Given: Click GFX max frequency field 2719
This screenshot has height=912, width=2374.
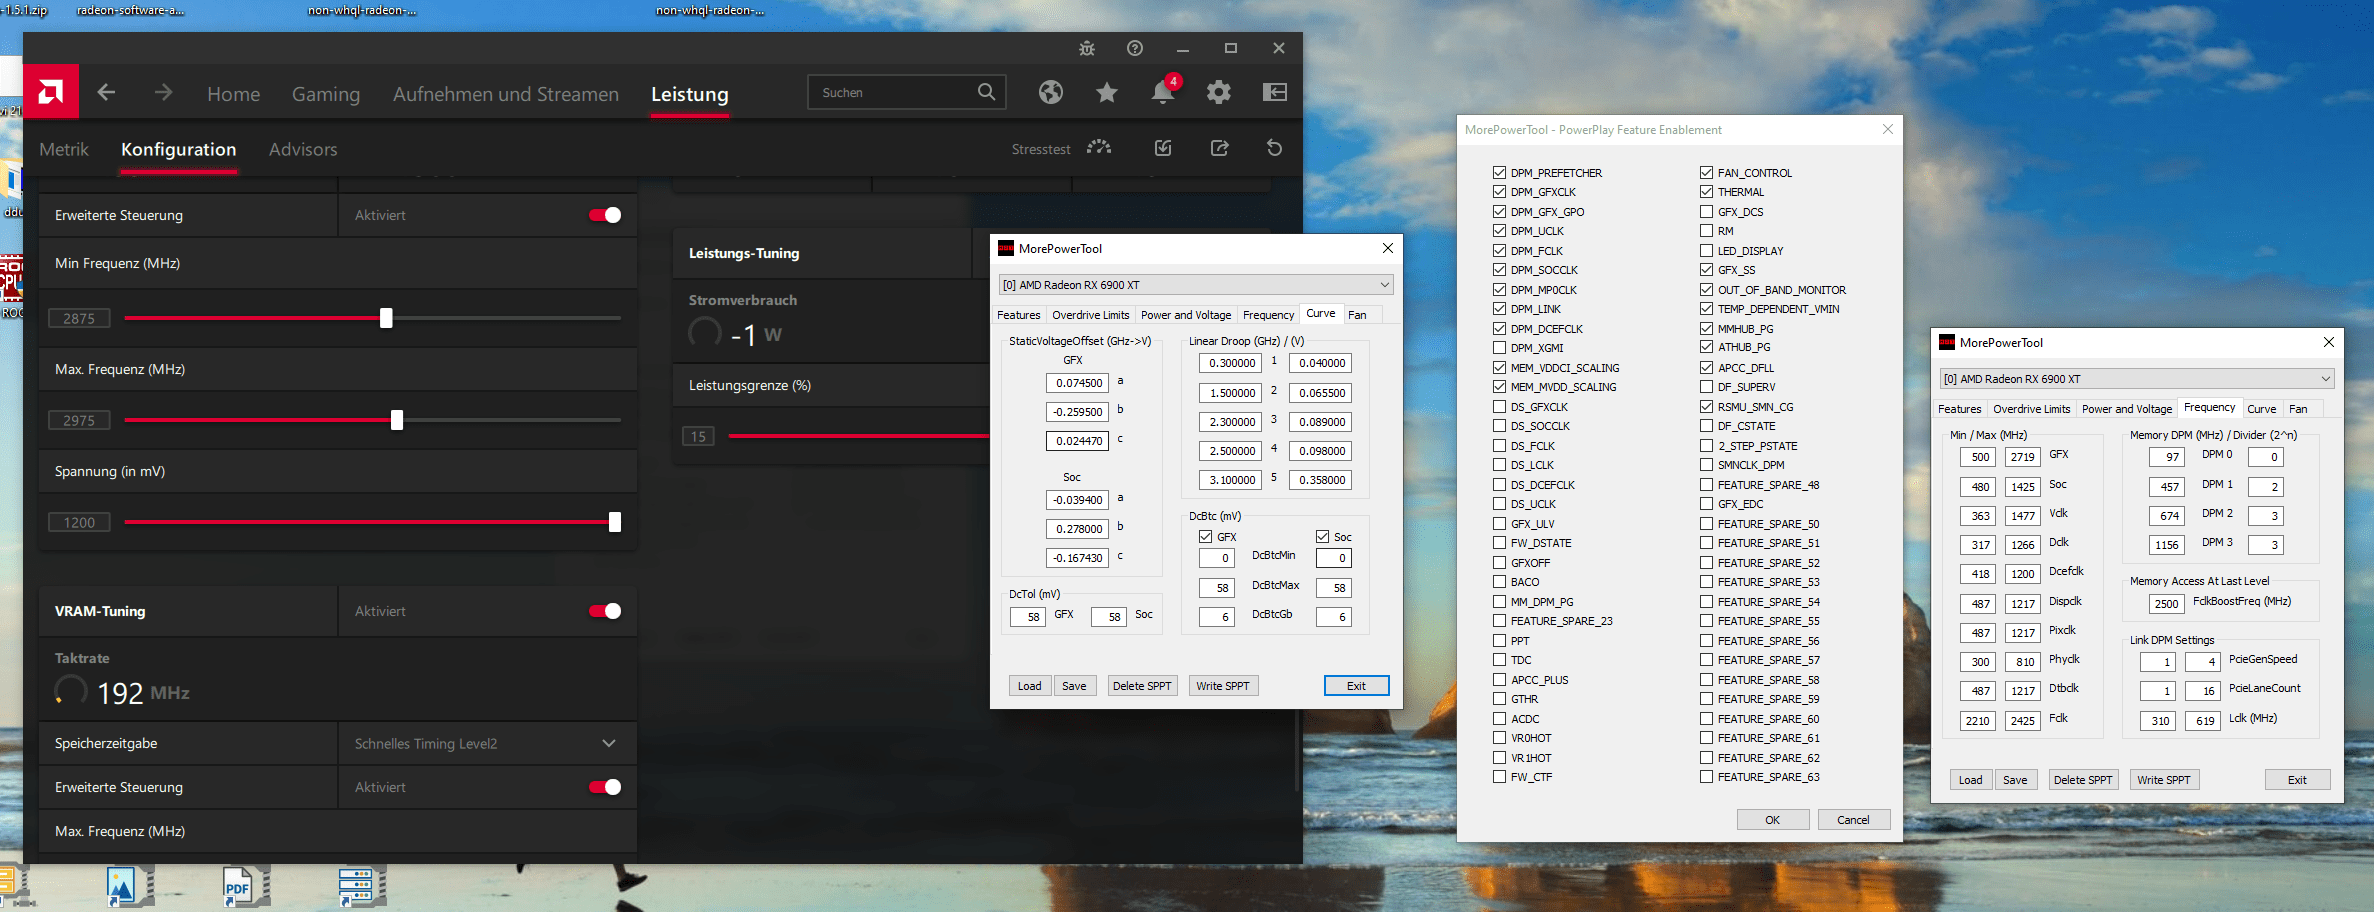Looking at the screenshot, I should click(2022, 457).
